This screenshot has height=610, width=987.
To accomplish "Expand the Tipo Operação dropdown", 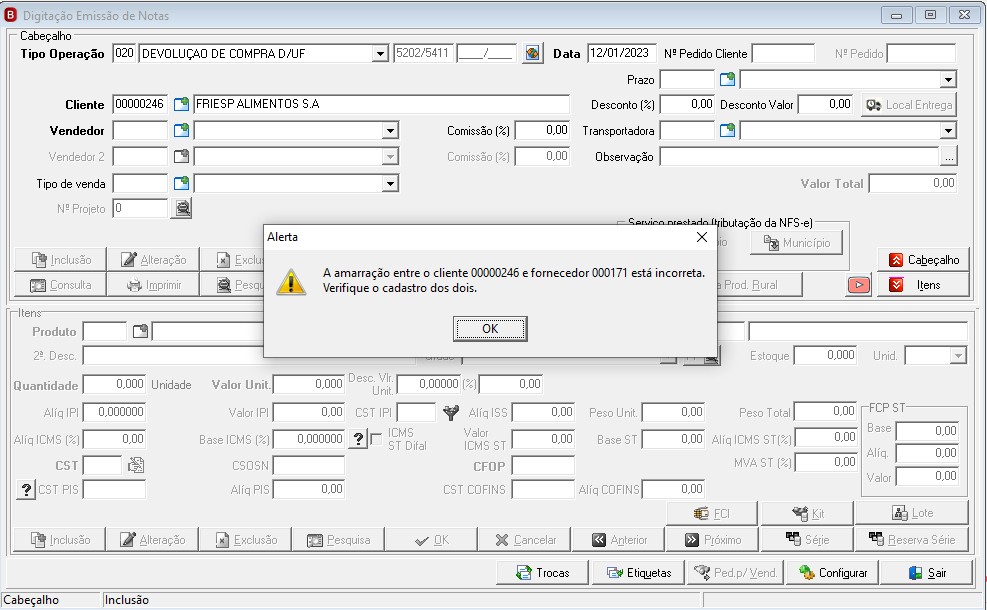I will (x=380, y=54).
